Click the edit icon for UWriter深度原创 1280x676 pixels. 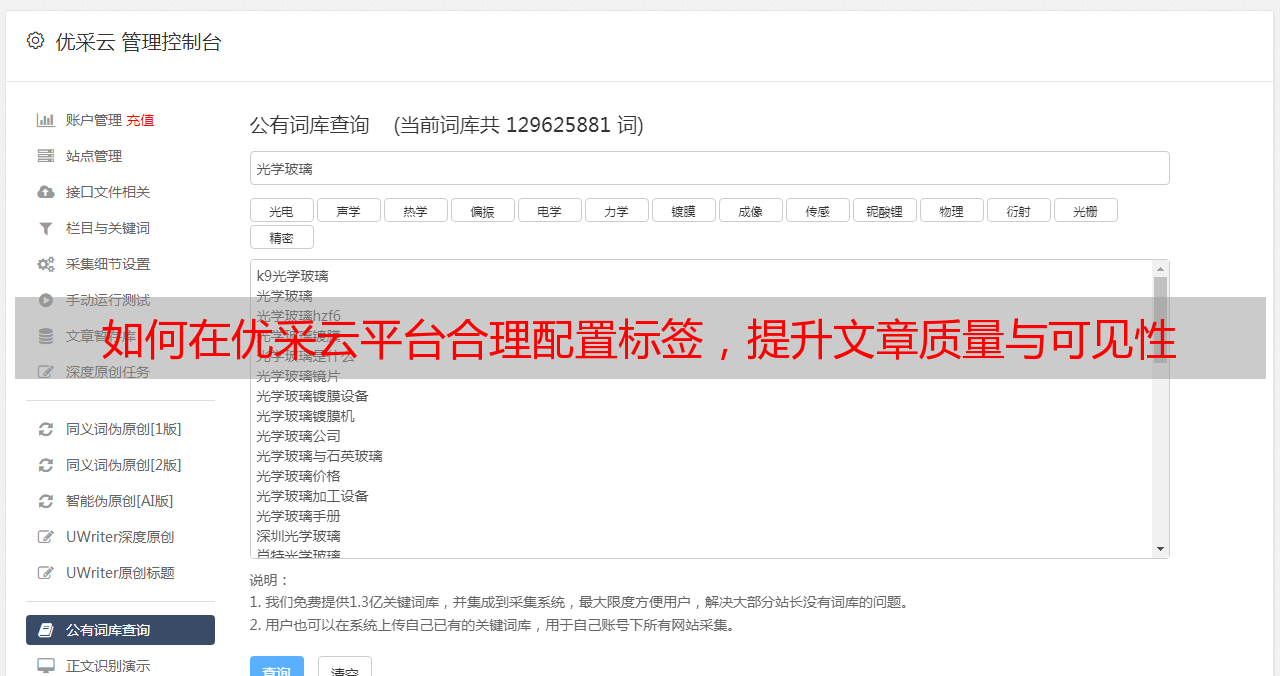[46, 537]
